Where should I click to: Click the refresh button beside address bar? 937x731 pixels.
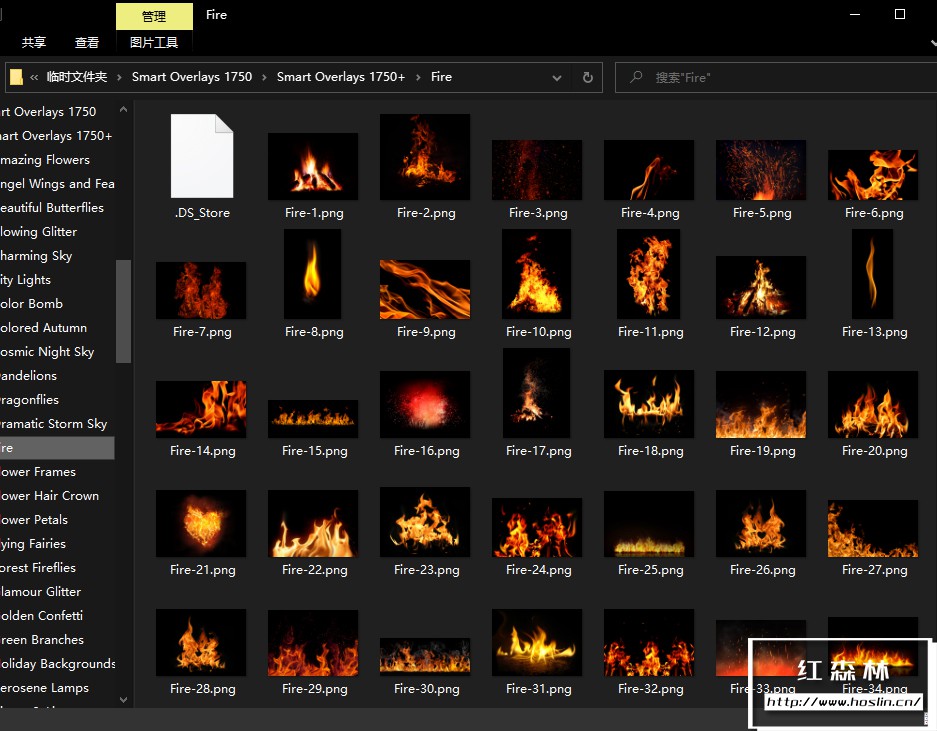[588, 77]
